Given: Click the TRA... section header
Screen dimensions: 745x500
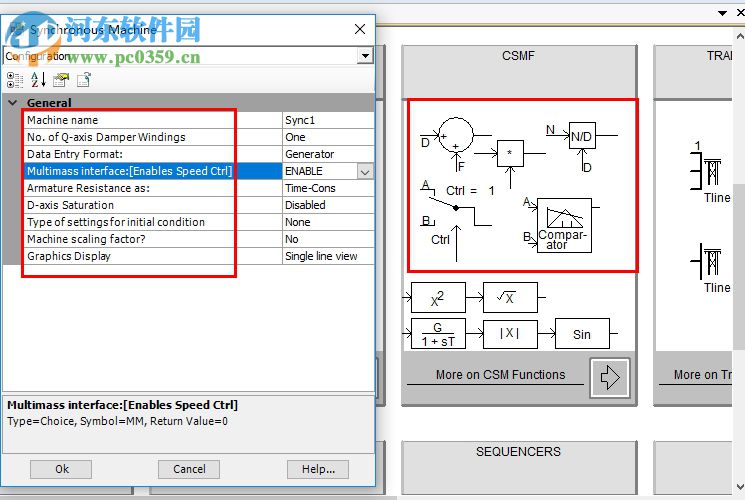Looking at the screenshot, I should [x=718, y=56].
